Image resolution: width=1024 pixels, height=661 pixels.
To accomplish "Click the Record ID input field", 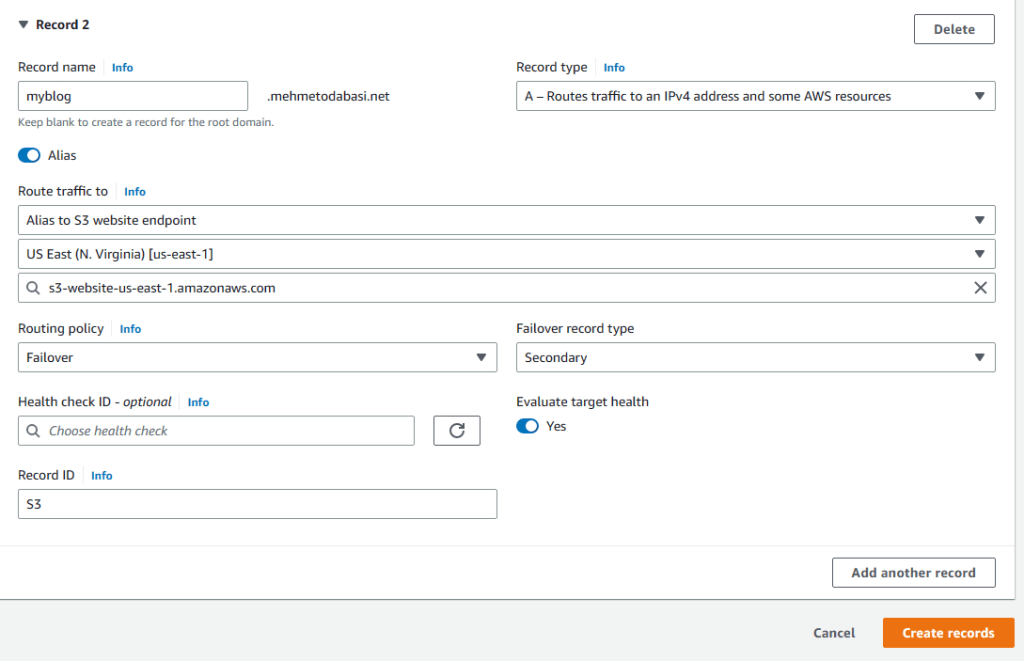I will [257, 504].
